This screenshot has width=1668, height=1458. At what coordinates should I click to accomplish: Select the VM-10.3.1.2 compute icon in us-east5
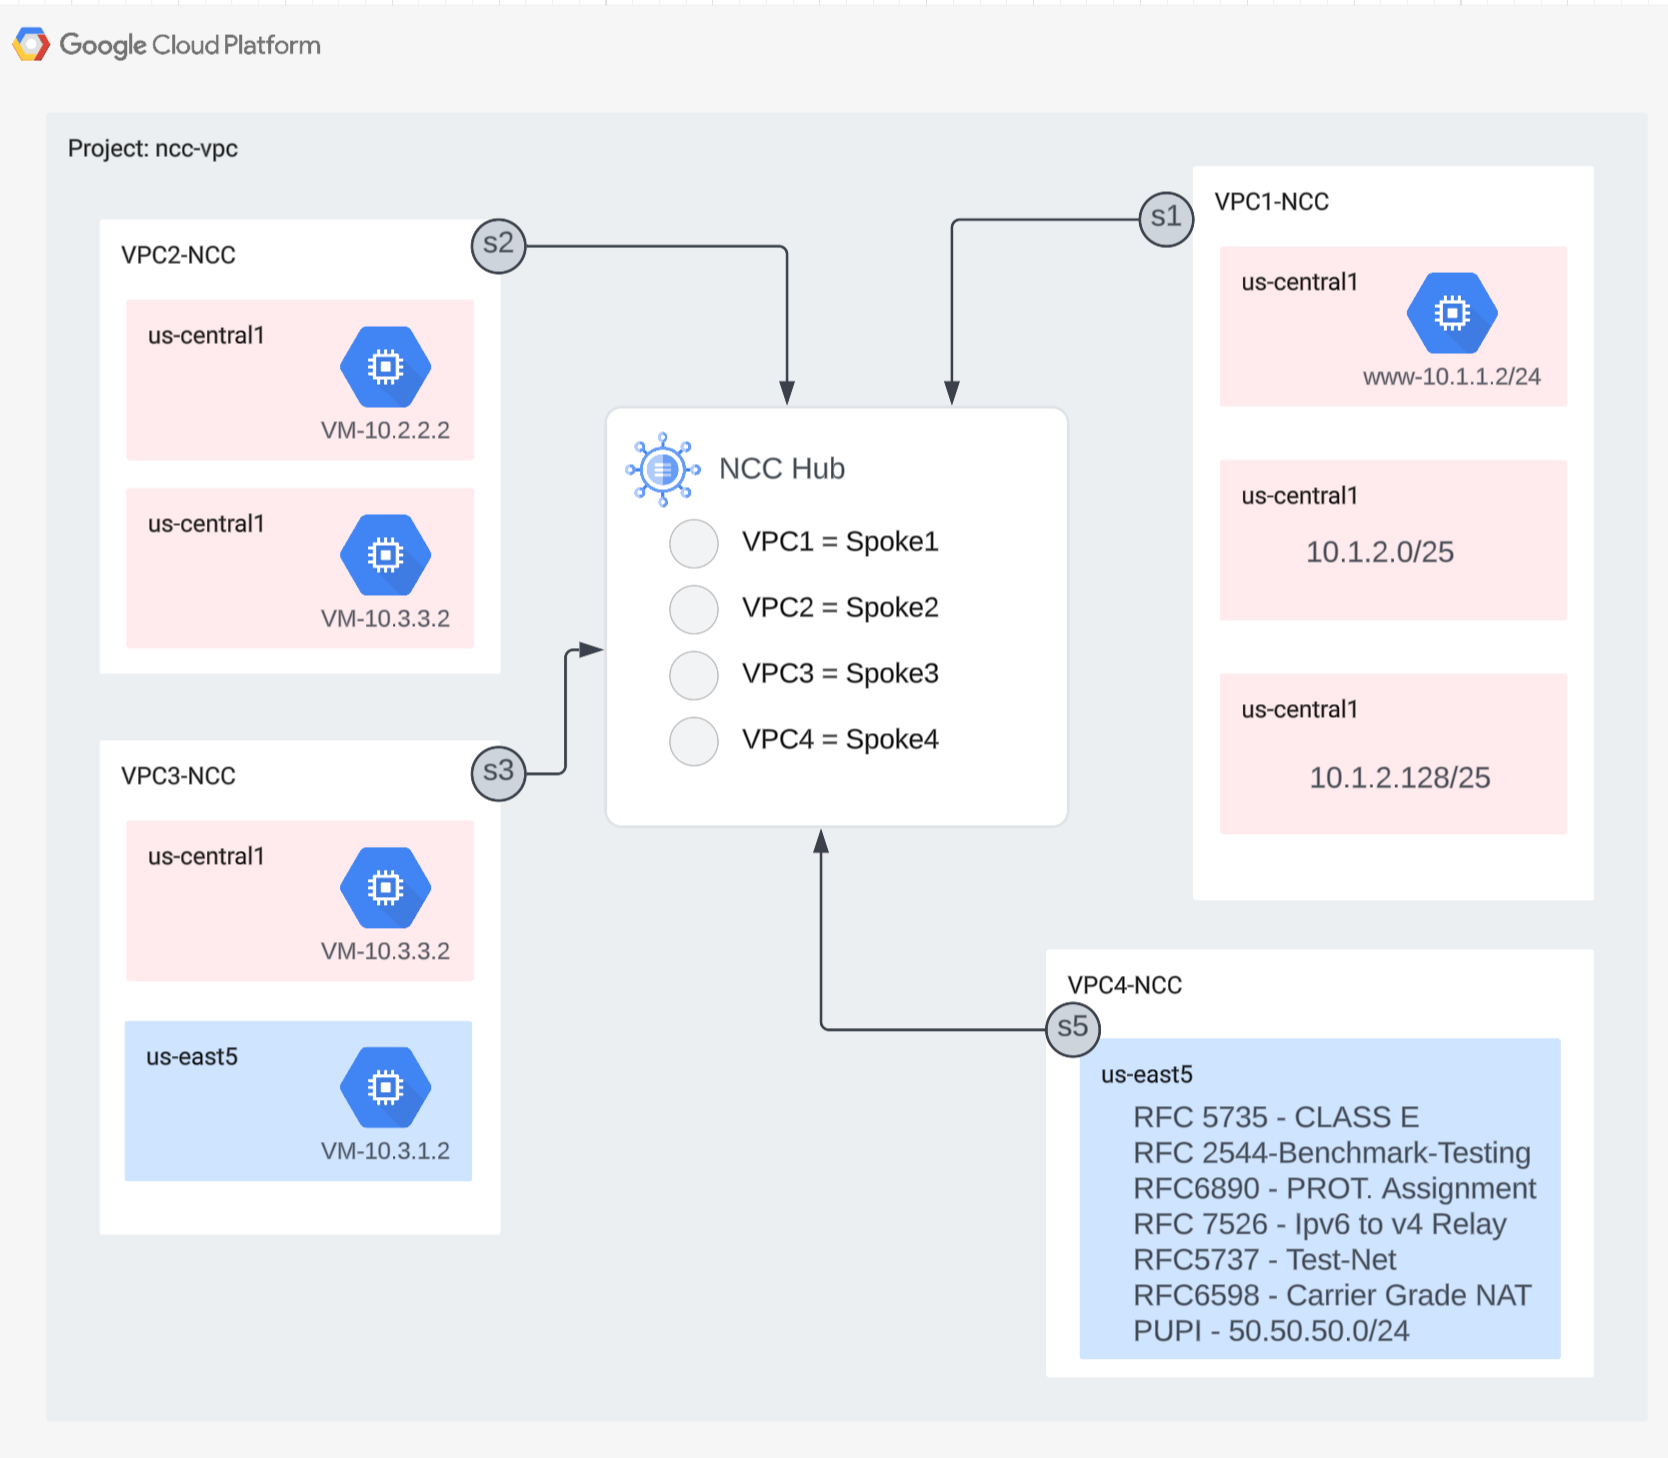385,1087
